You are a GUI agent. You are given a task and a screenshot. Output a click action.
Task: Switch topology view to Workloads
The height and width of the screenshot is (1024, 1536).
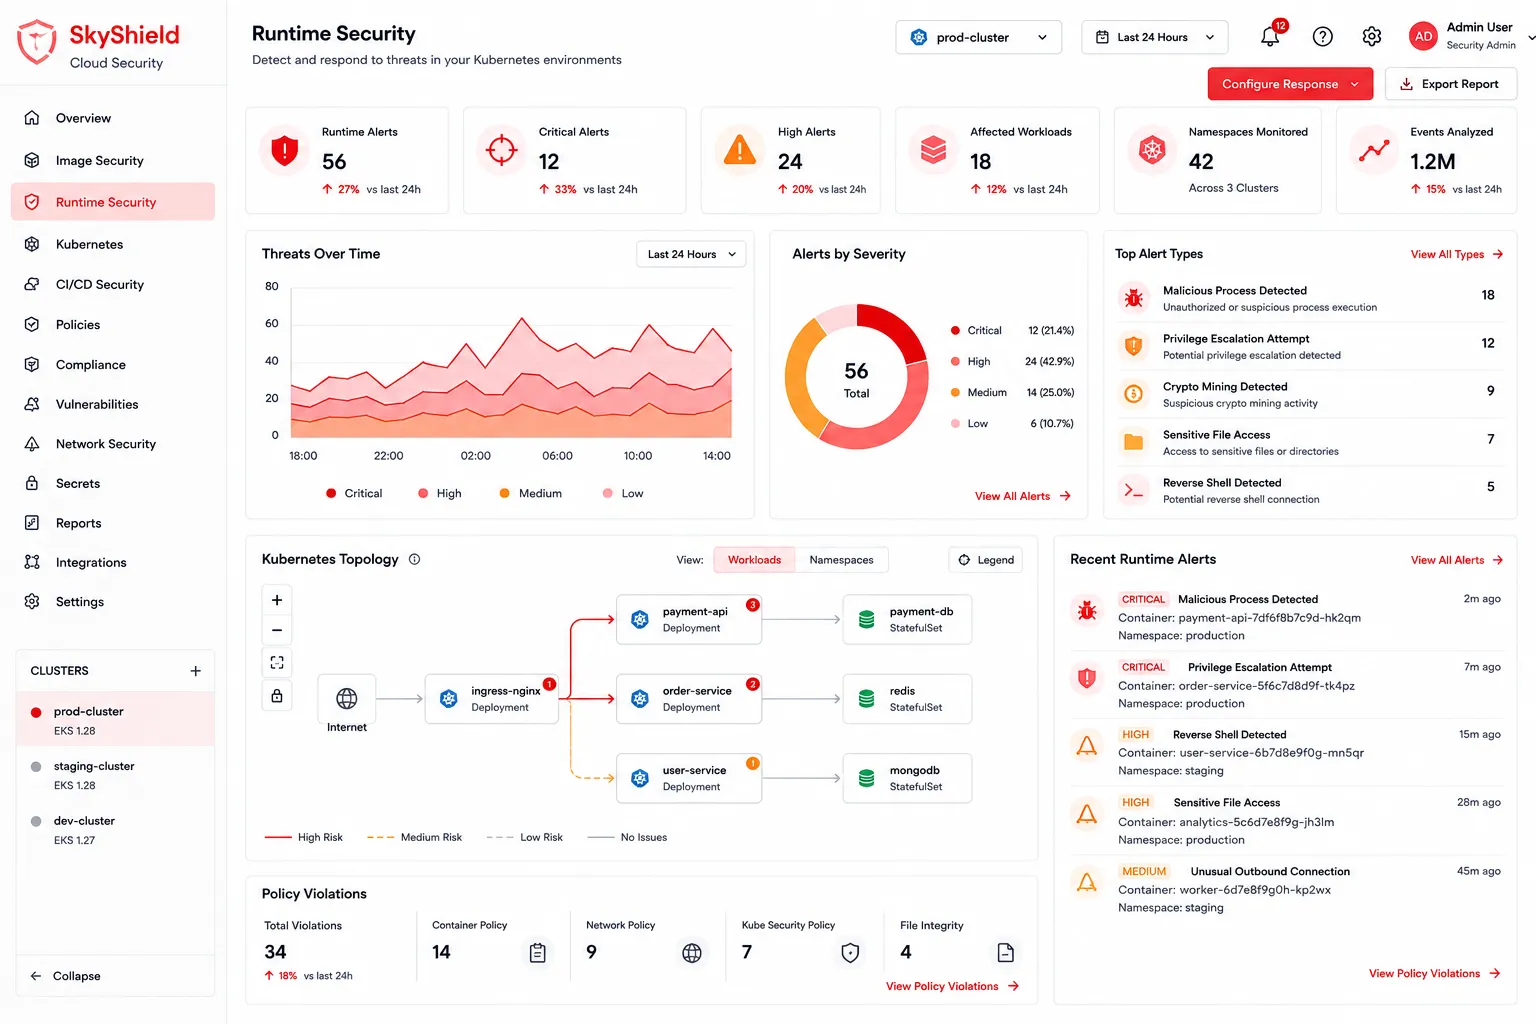[x=754, y=560]
